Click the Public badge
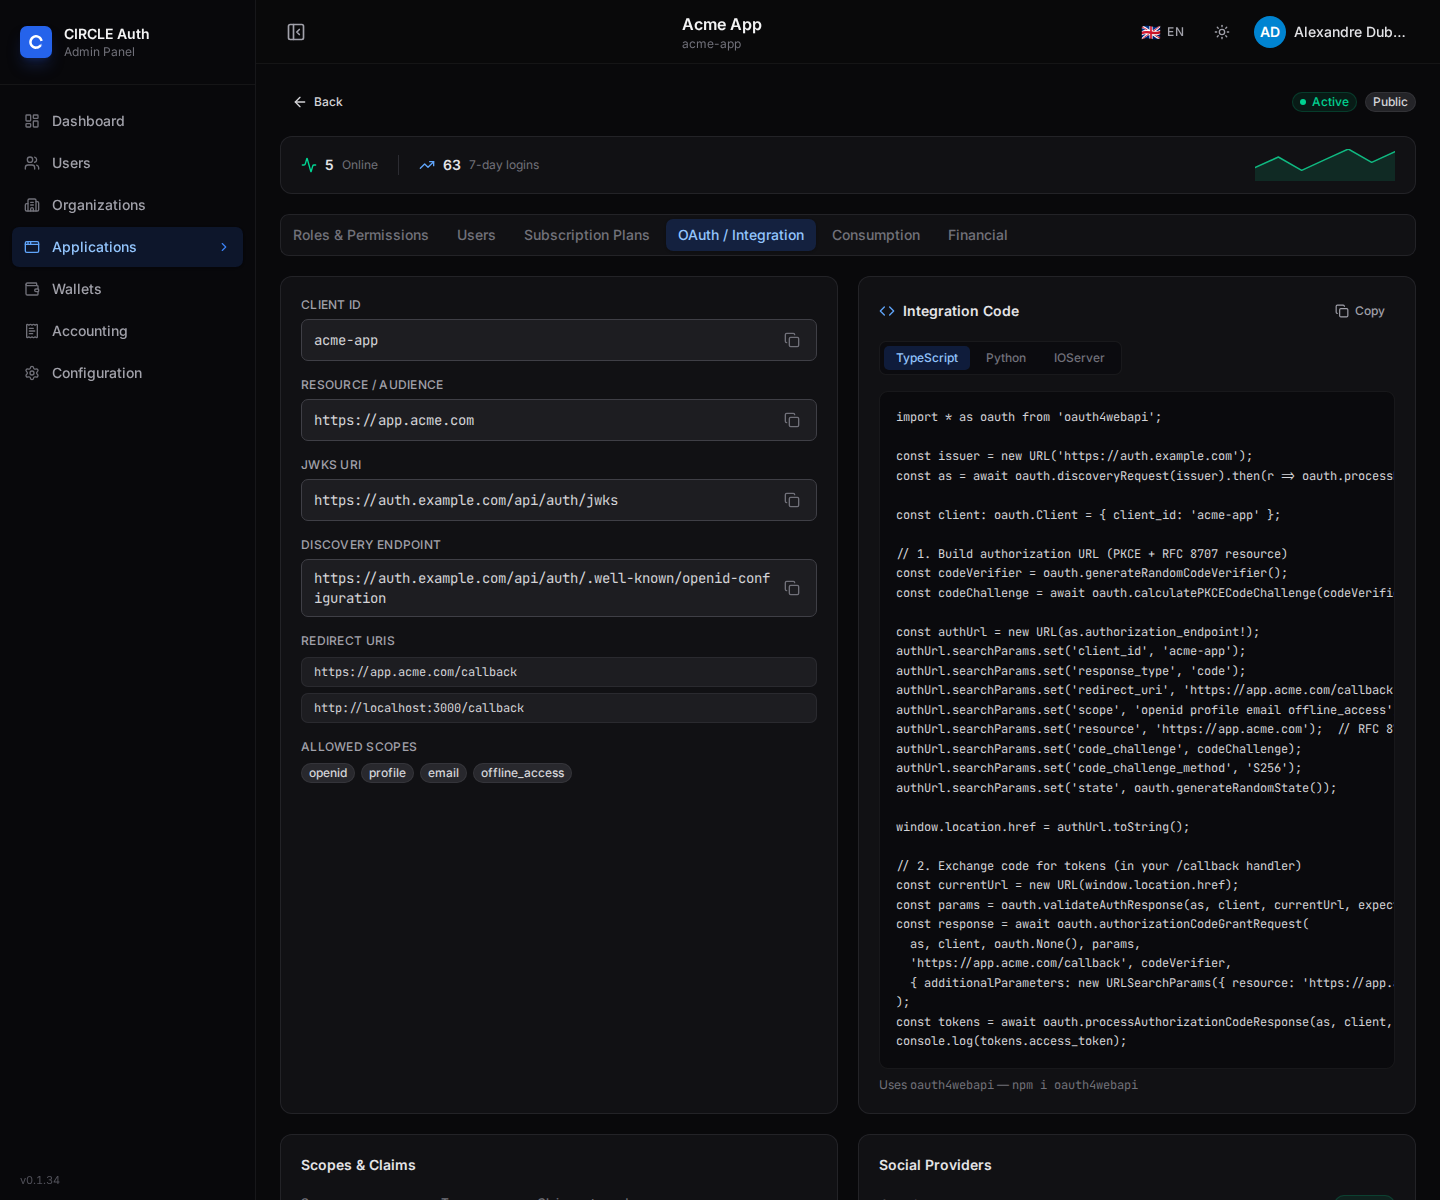 [1390, 102]
